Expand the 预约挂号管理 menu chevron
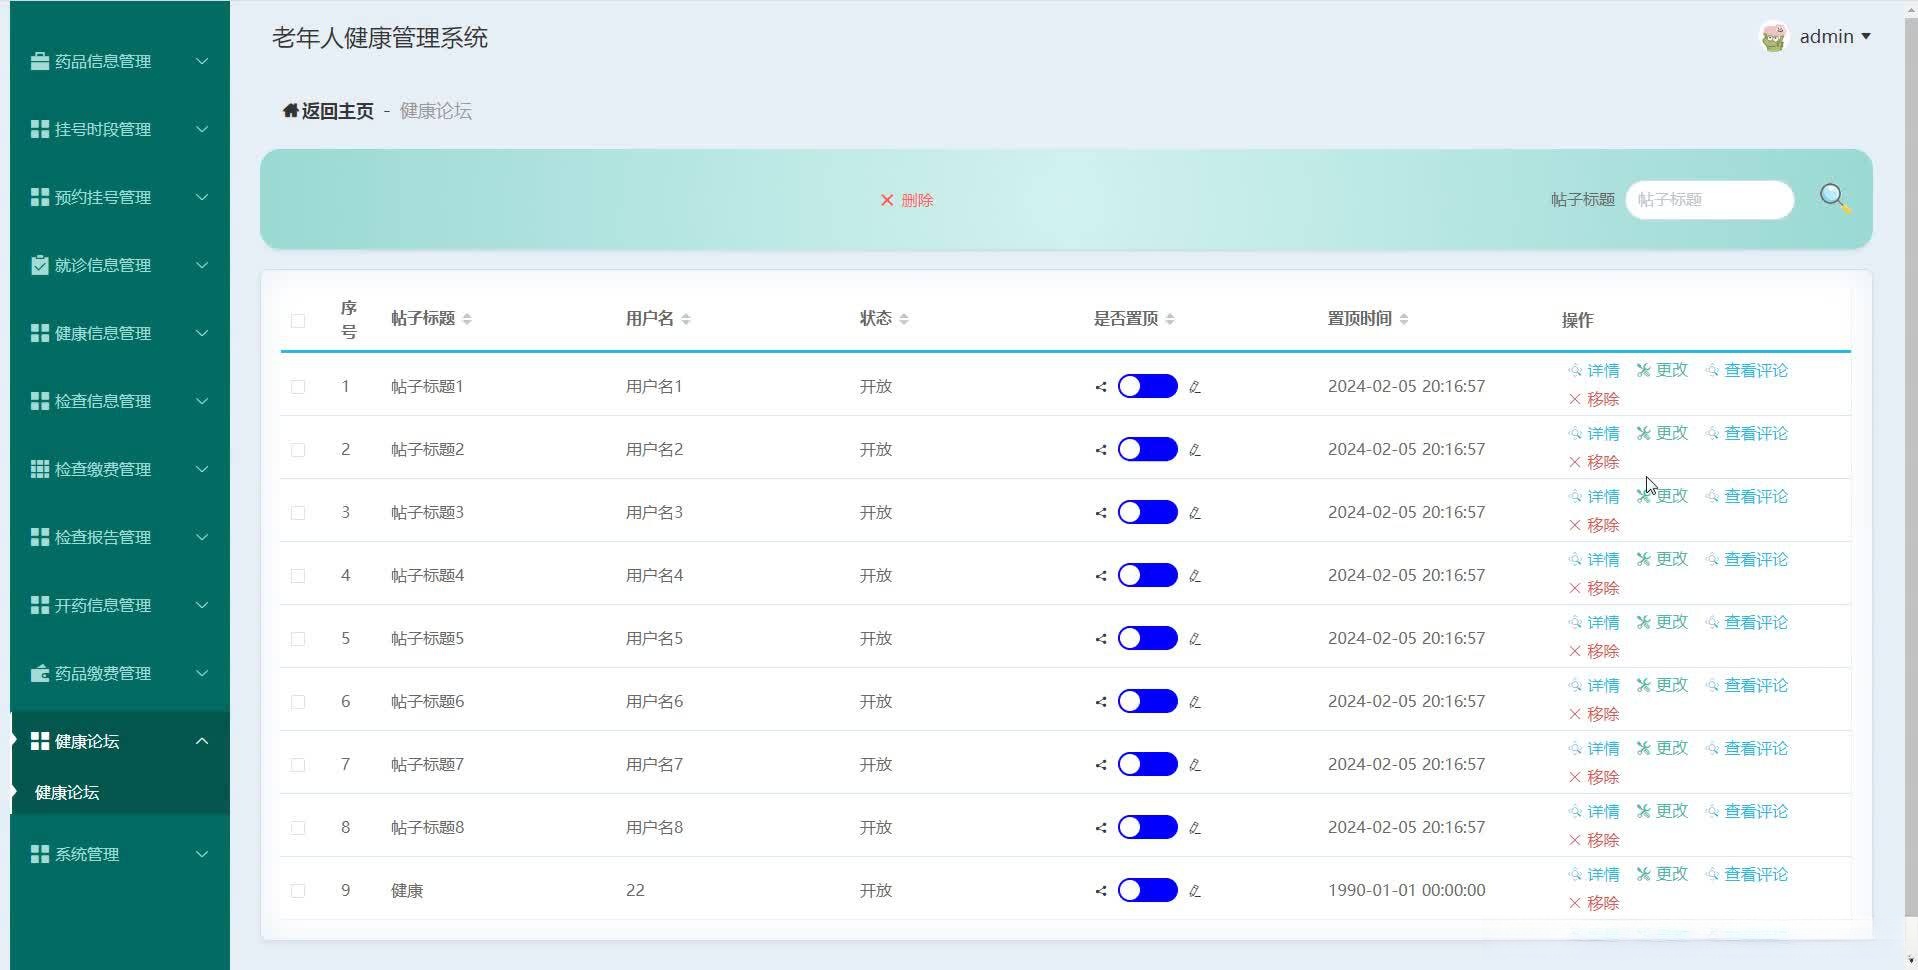The height and width of the screenshot is (970, 1918). click(x=202, y=197)
